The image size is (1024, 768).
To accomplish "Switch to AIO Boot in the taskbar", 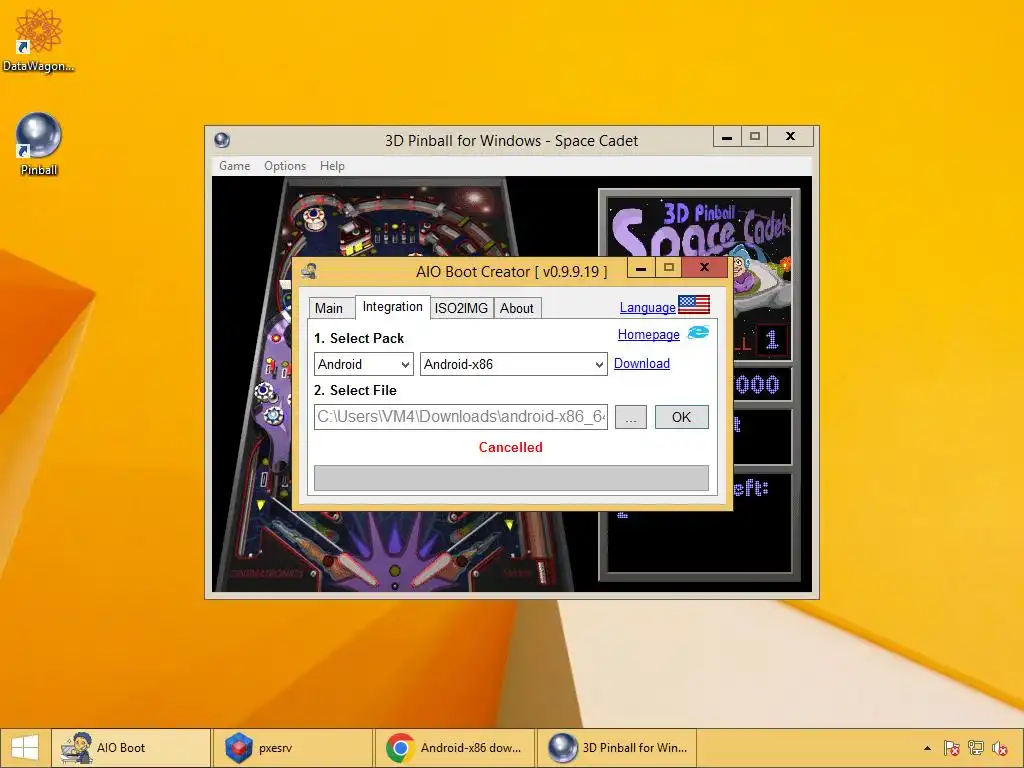I will point(131,748).
